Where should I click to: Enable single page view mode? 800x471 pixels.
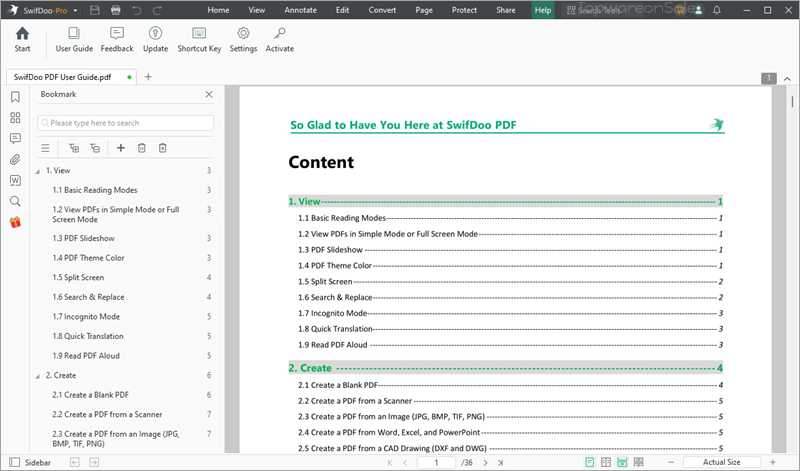(590, 462)
